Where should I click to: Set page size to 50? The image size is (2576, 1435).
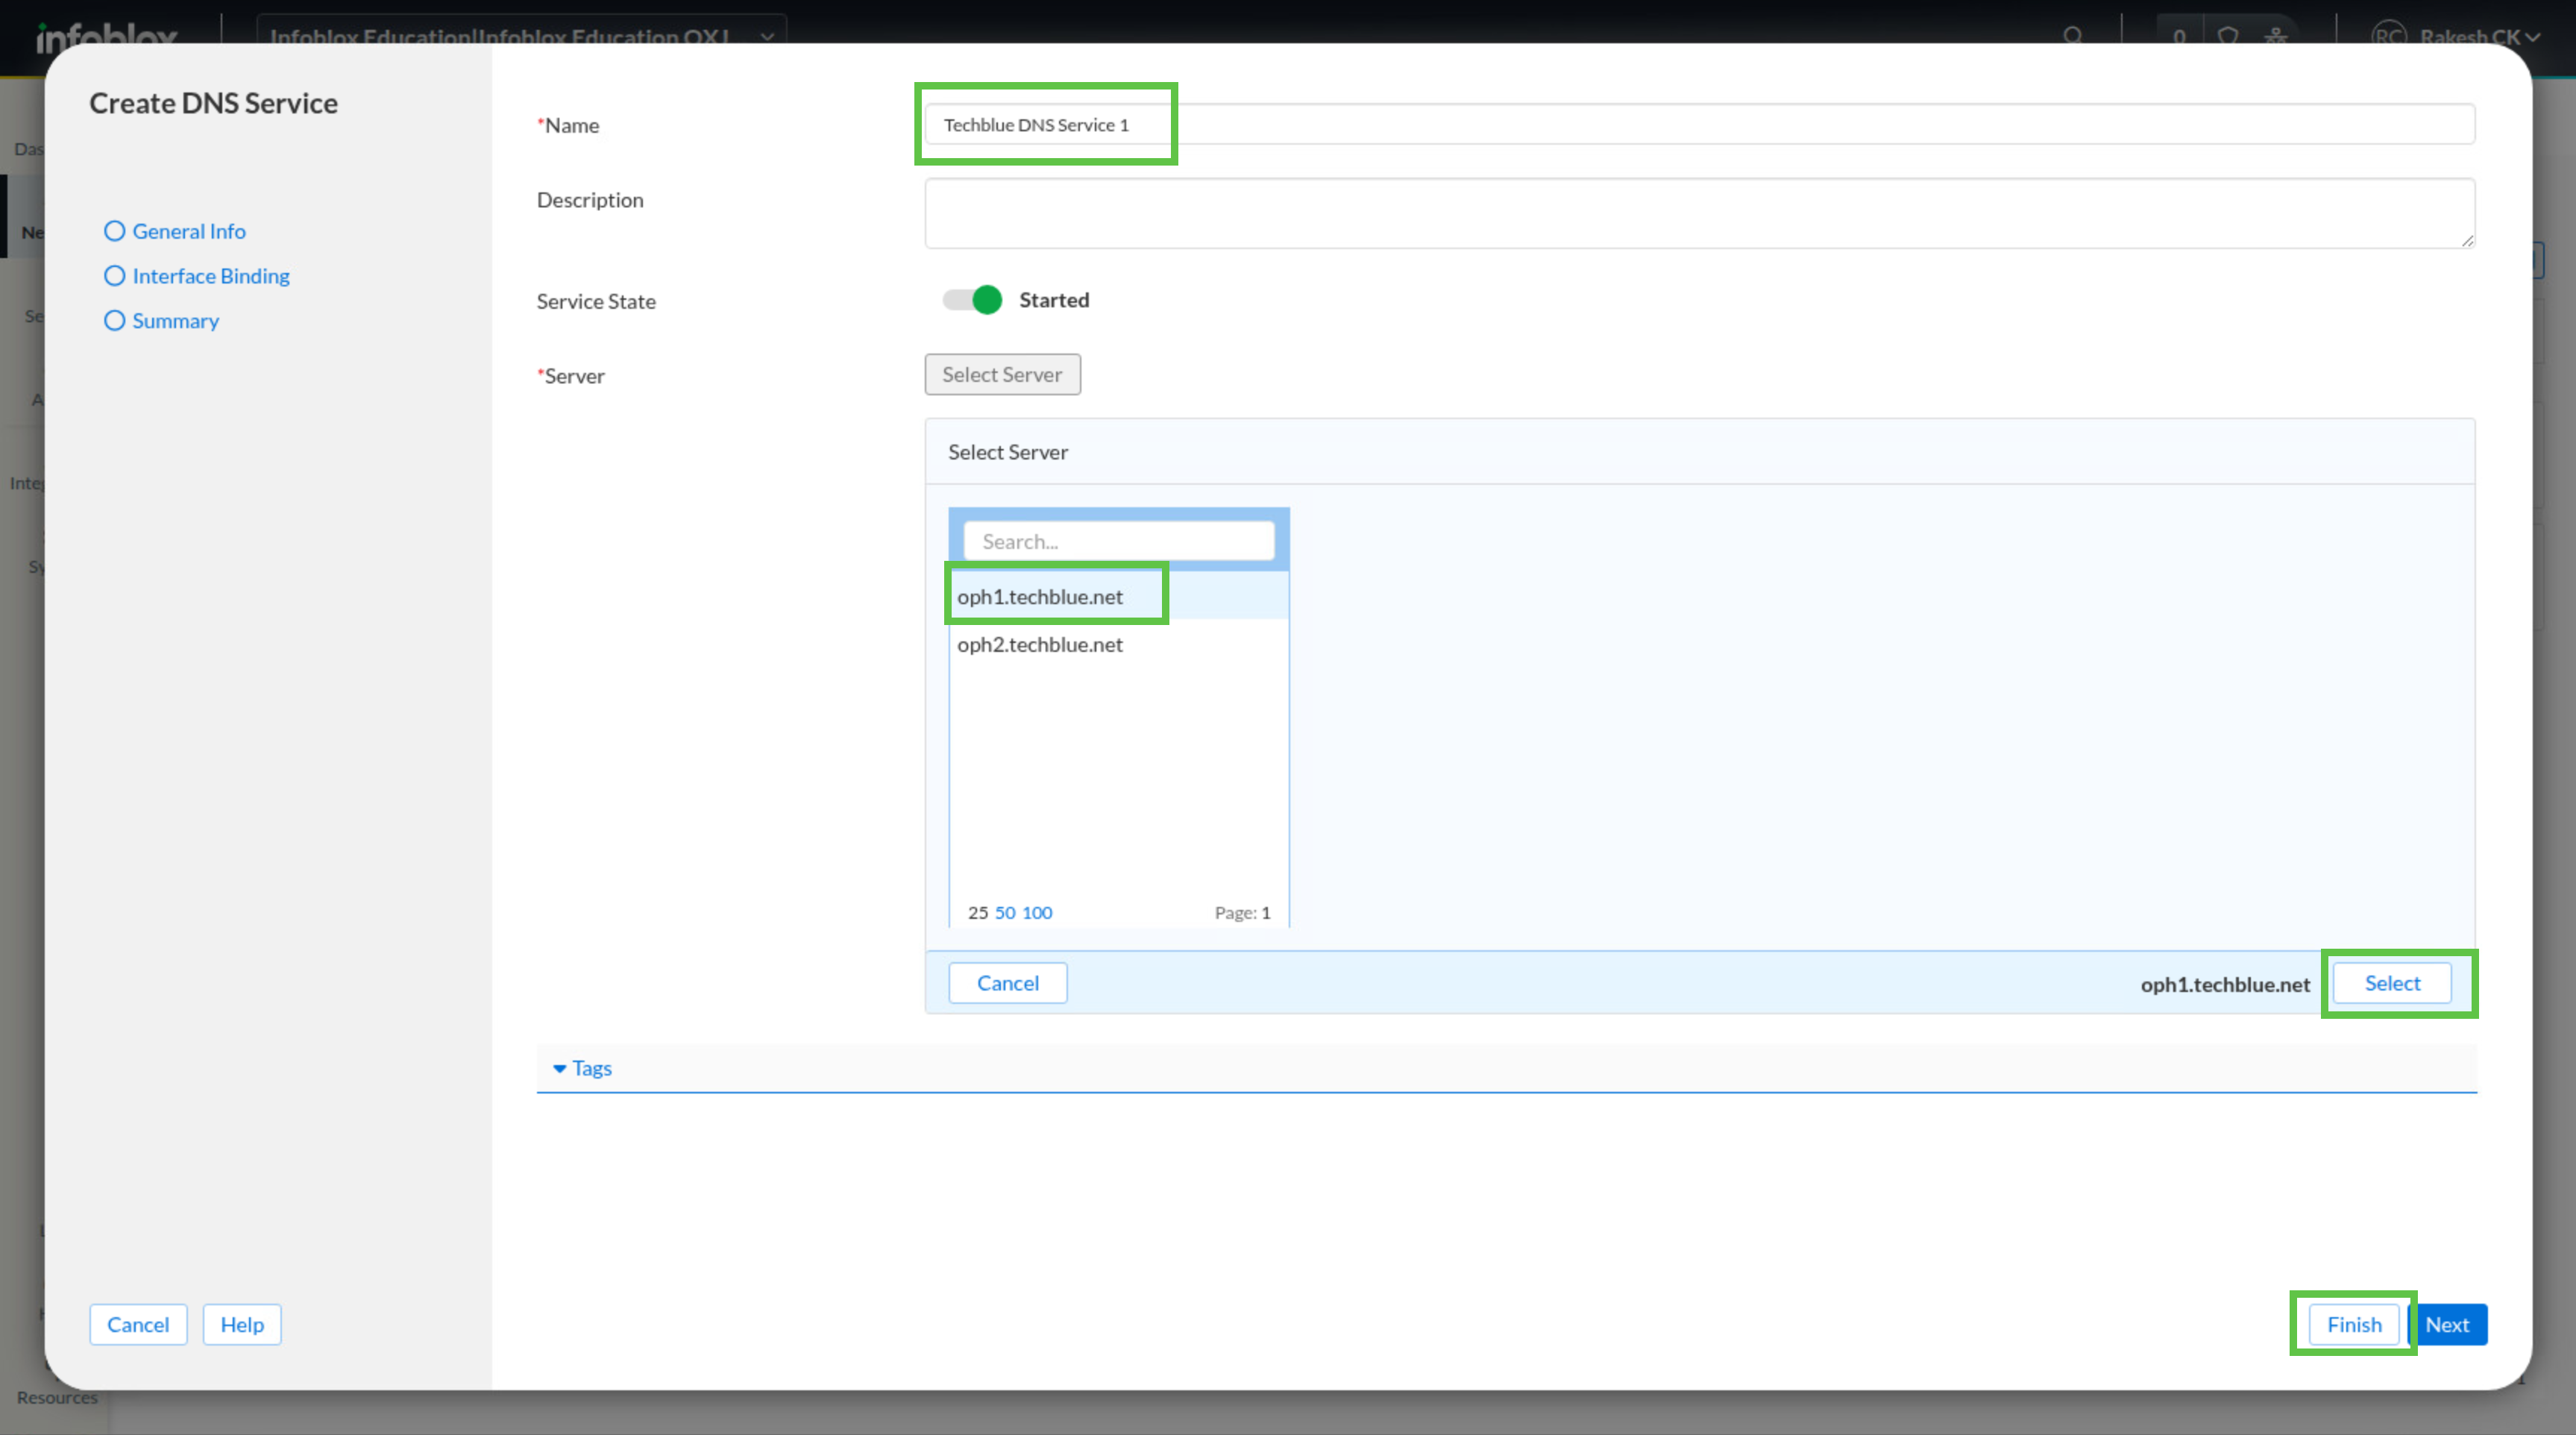pyautogui.click(x=1004, y=912)
